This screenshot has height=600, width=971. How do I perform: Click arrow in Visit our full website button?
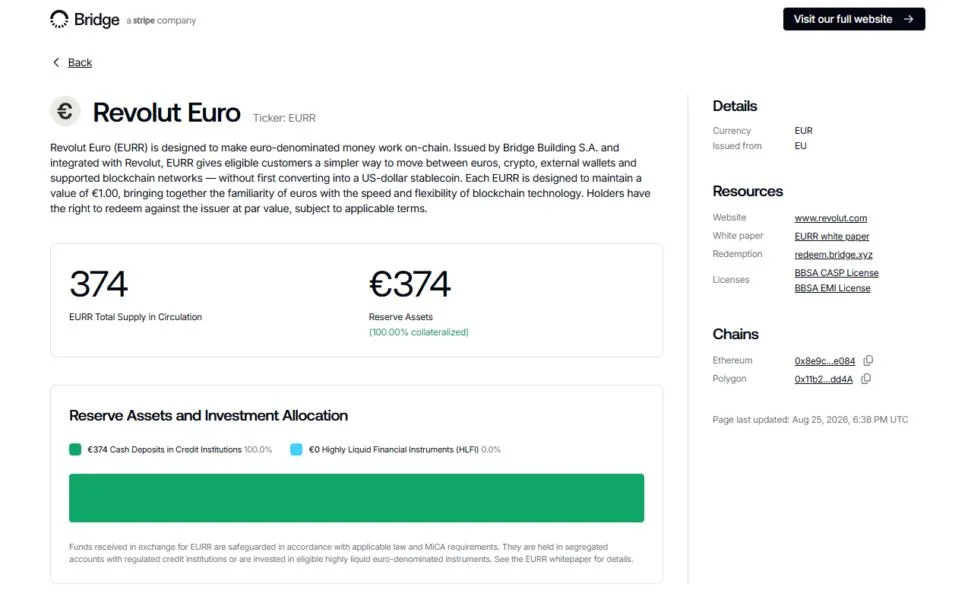click(x=908, y=19)
